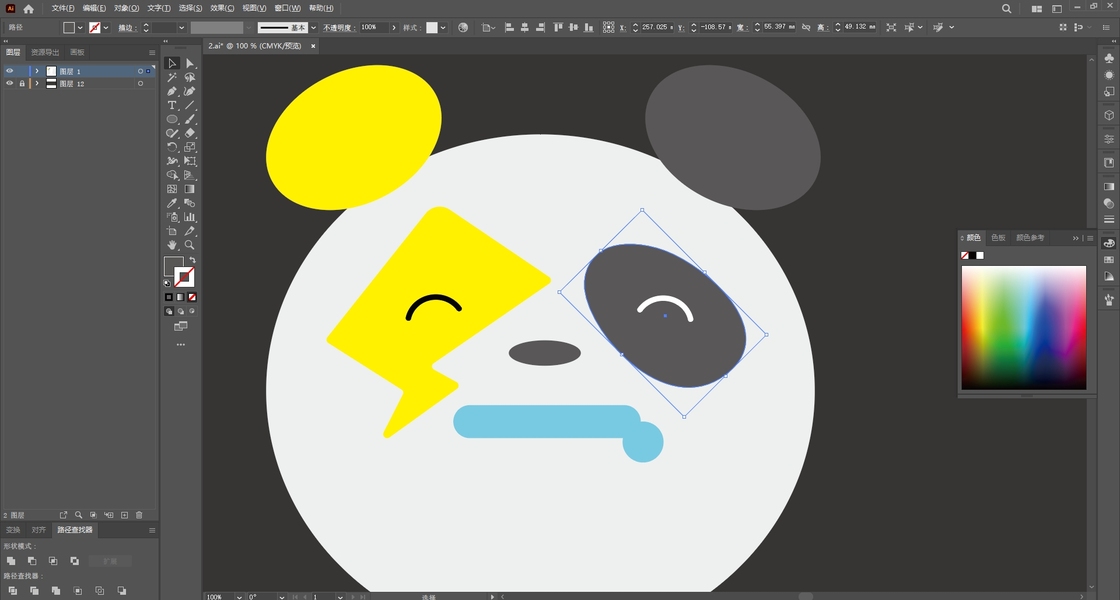The width and height of the screenshot is (1120, 600).
Task: Select the Scale tool
Action: [189, 147]
